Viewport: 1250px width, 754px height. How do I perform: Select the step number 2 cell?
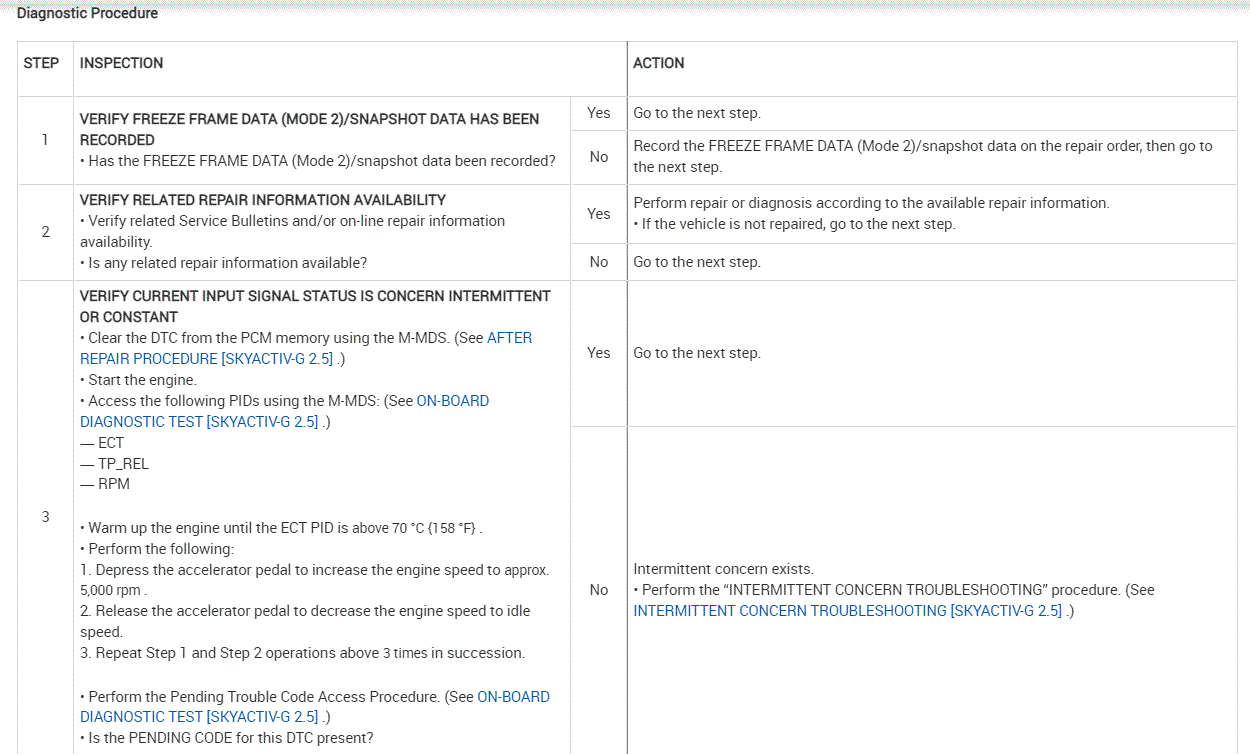point(45,232)
